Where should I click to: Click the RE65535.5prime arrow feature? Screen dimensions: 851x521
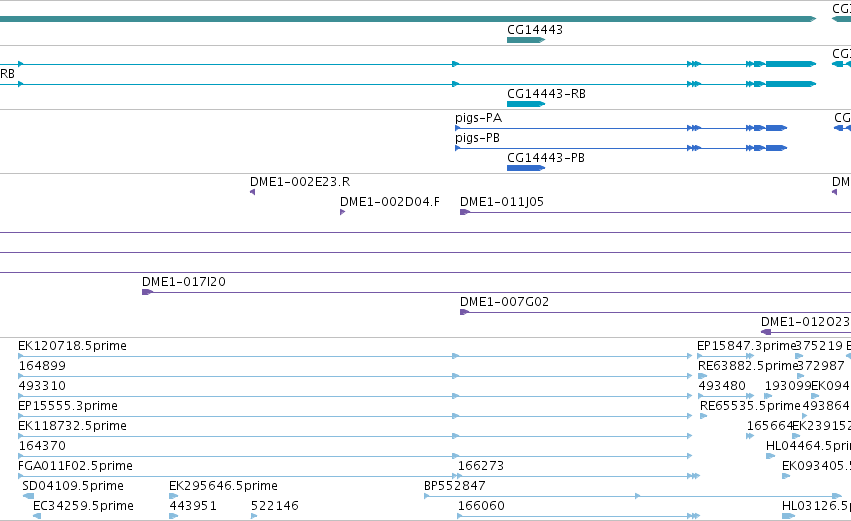[x=704, y=416]
